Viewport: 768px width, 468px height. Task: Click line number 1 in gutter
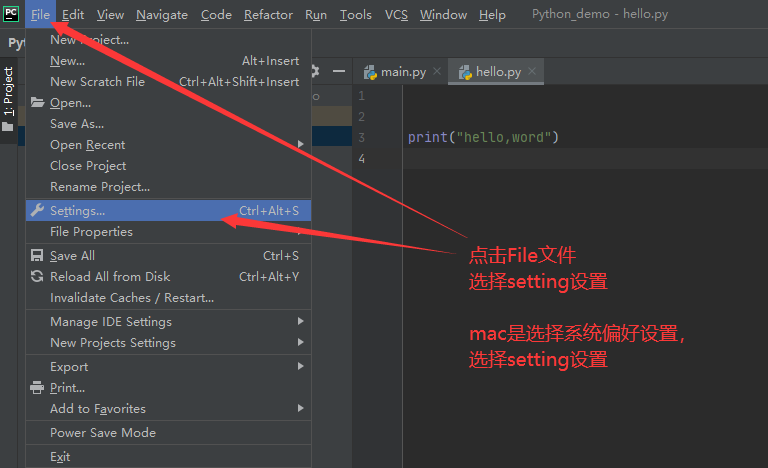coord(361,96)
